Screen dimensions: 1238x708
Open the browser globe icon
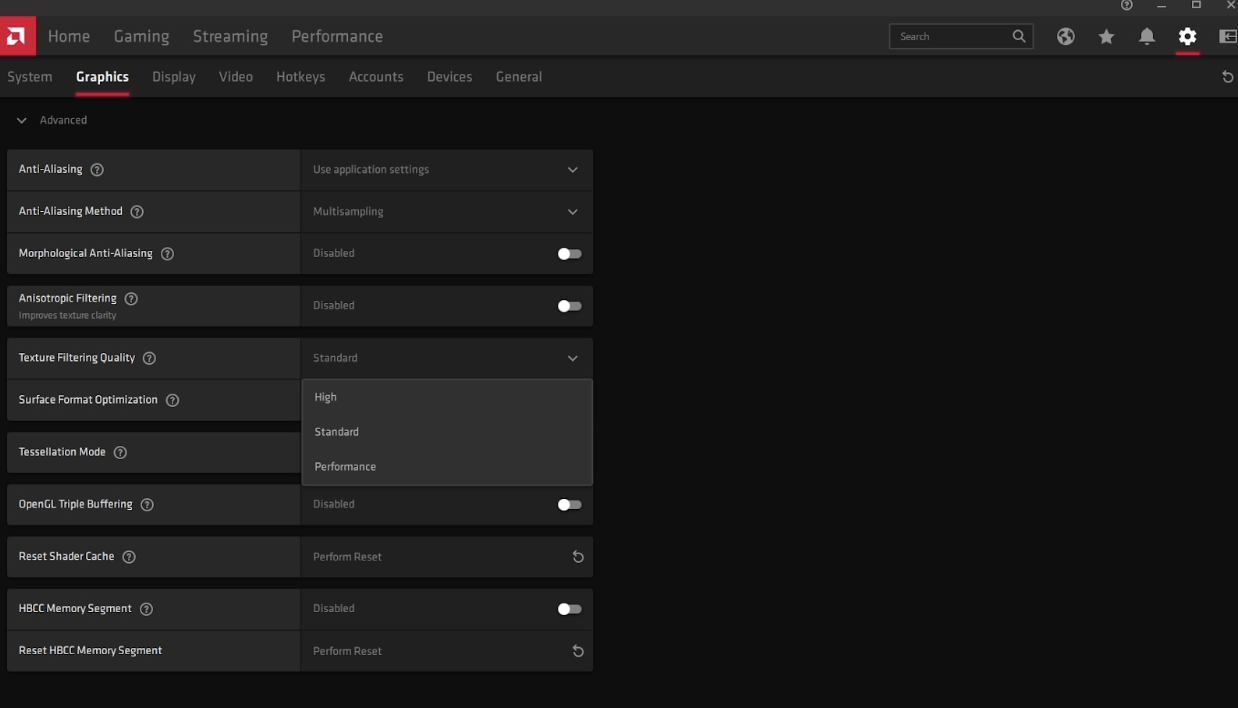tap(1065, 36)
